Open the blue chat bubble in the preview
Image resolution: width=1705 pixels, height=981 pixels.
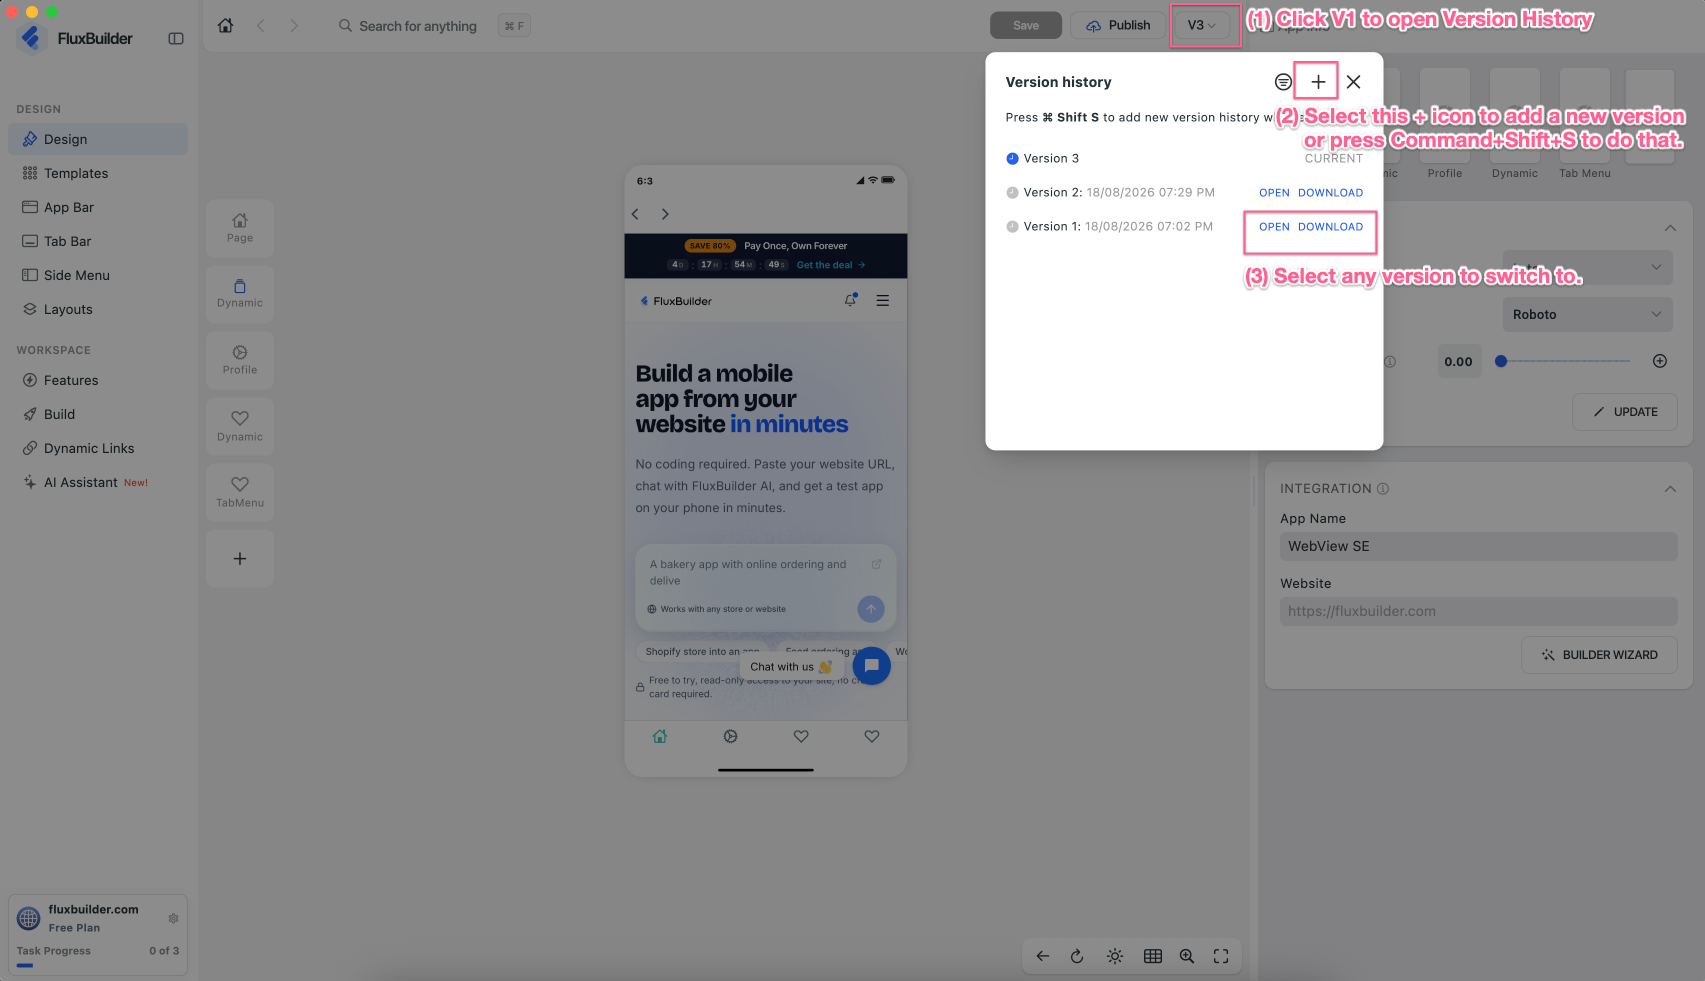[x=872, y=665]
